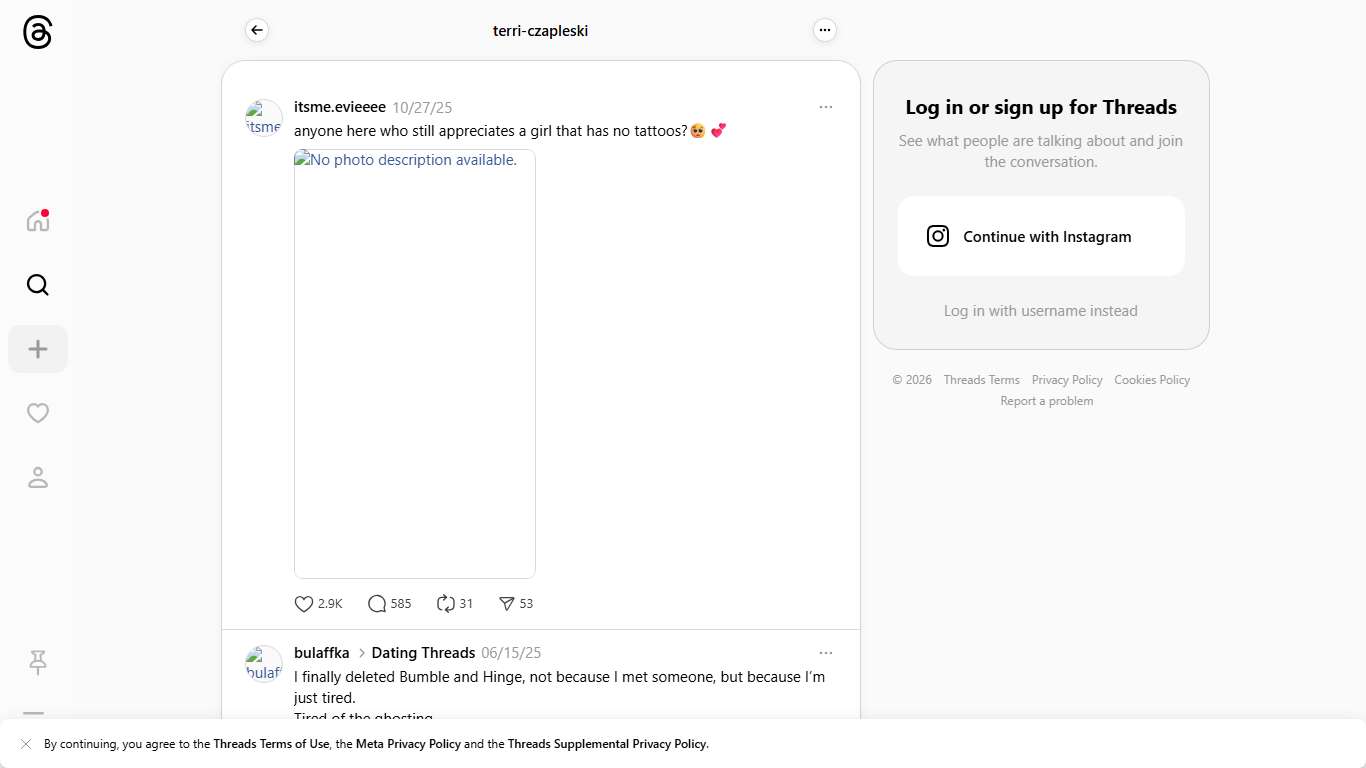Go back using the arrow button

257,30
